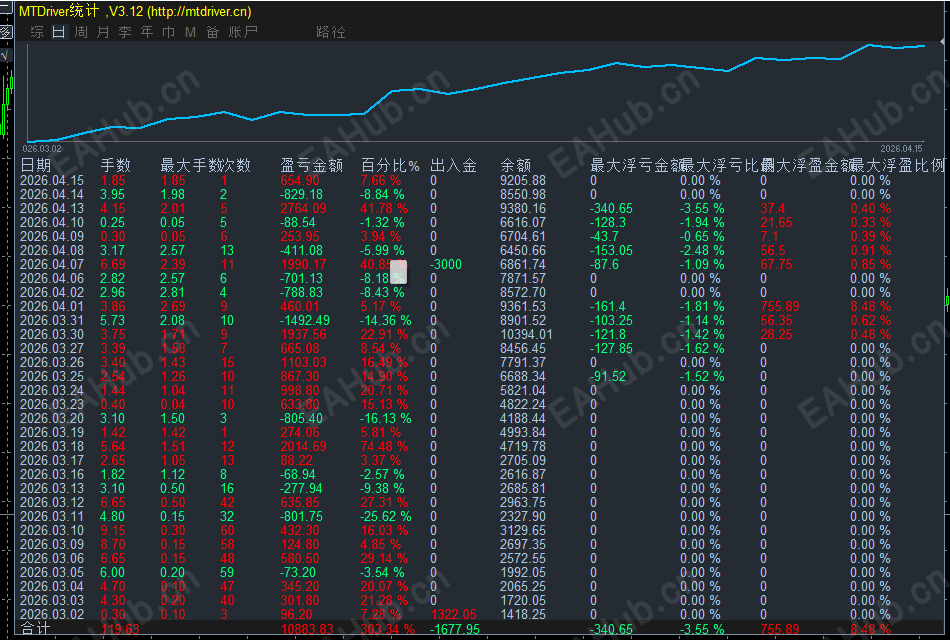
Task: Click loss value -1492.49
Action: coord(305,321)
